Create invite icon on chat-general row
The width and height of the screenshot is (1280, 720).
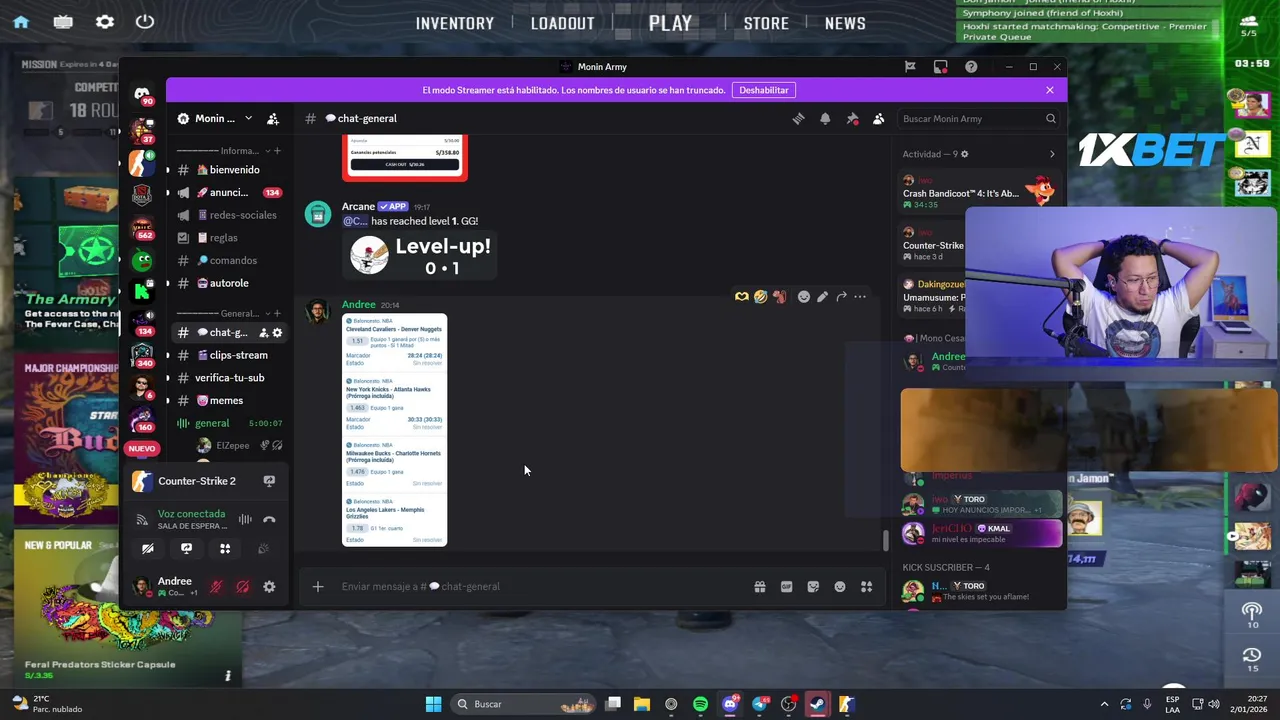click(264, 333)
